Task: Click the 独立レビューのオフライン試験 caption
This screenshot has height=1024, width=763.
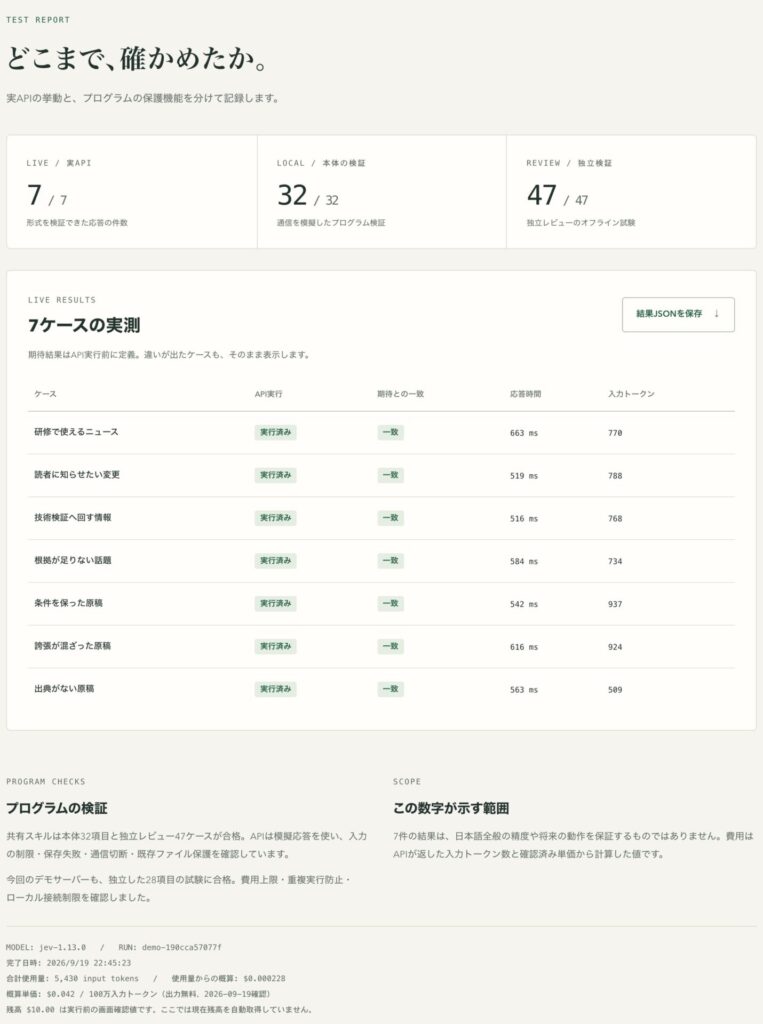Action: [581, 223]
